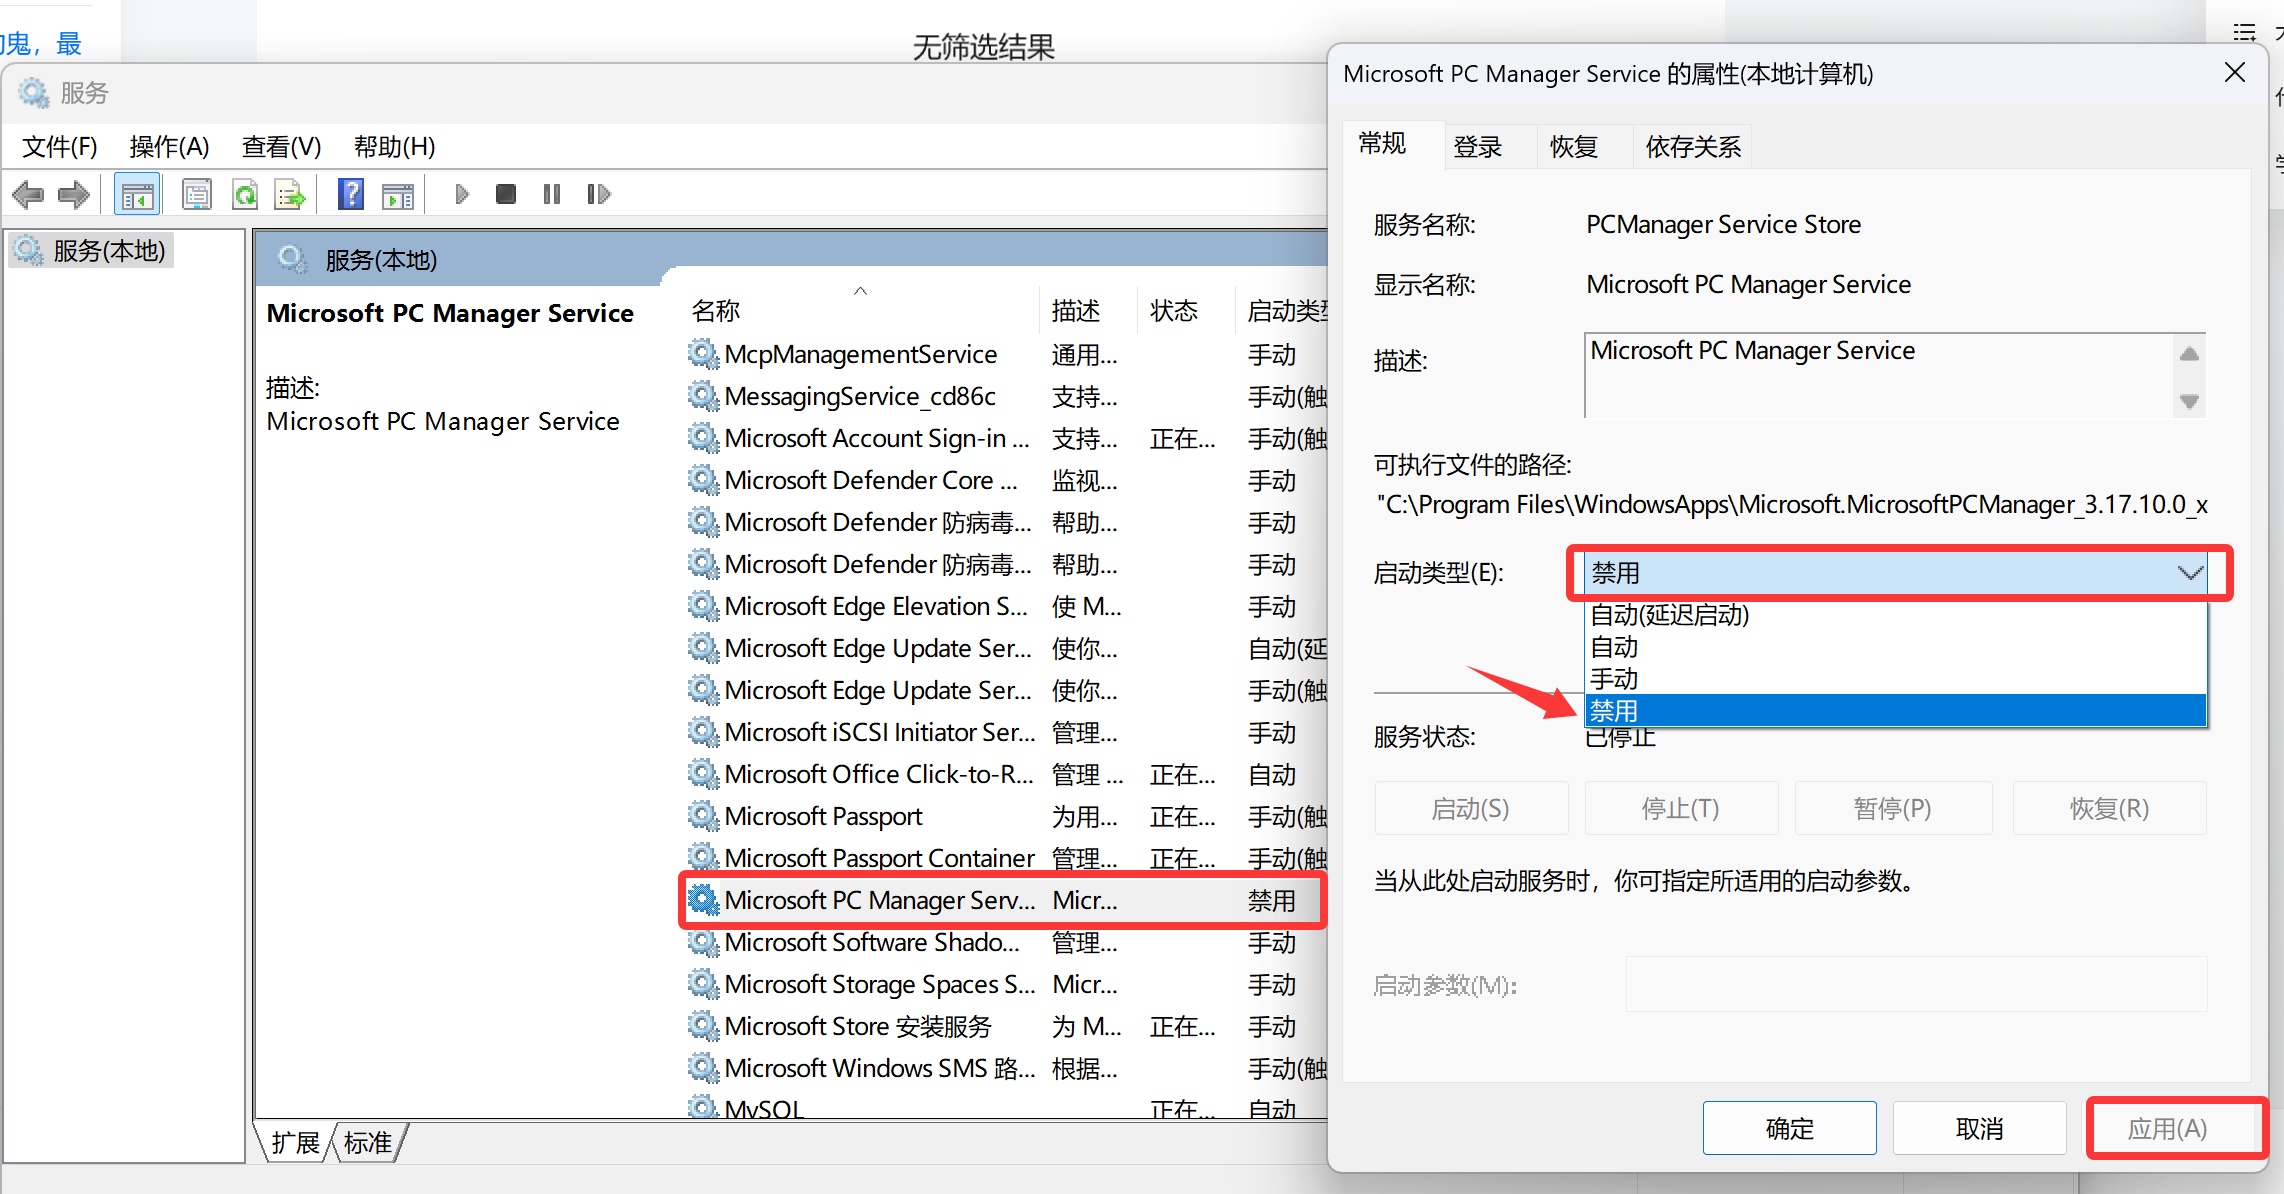The height and width of the screenshot is (1194, 2284).
Task: Click the gear icon of Microsoft Office Click-to-Run
Action: pos(703,774)
